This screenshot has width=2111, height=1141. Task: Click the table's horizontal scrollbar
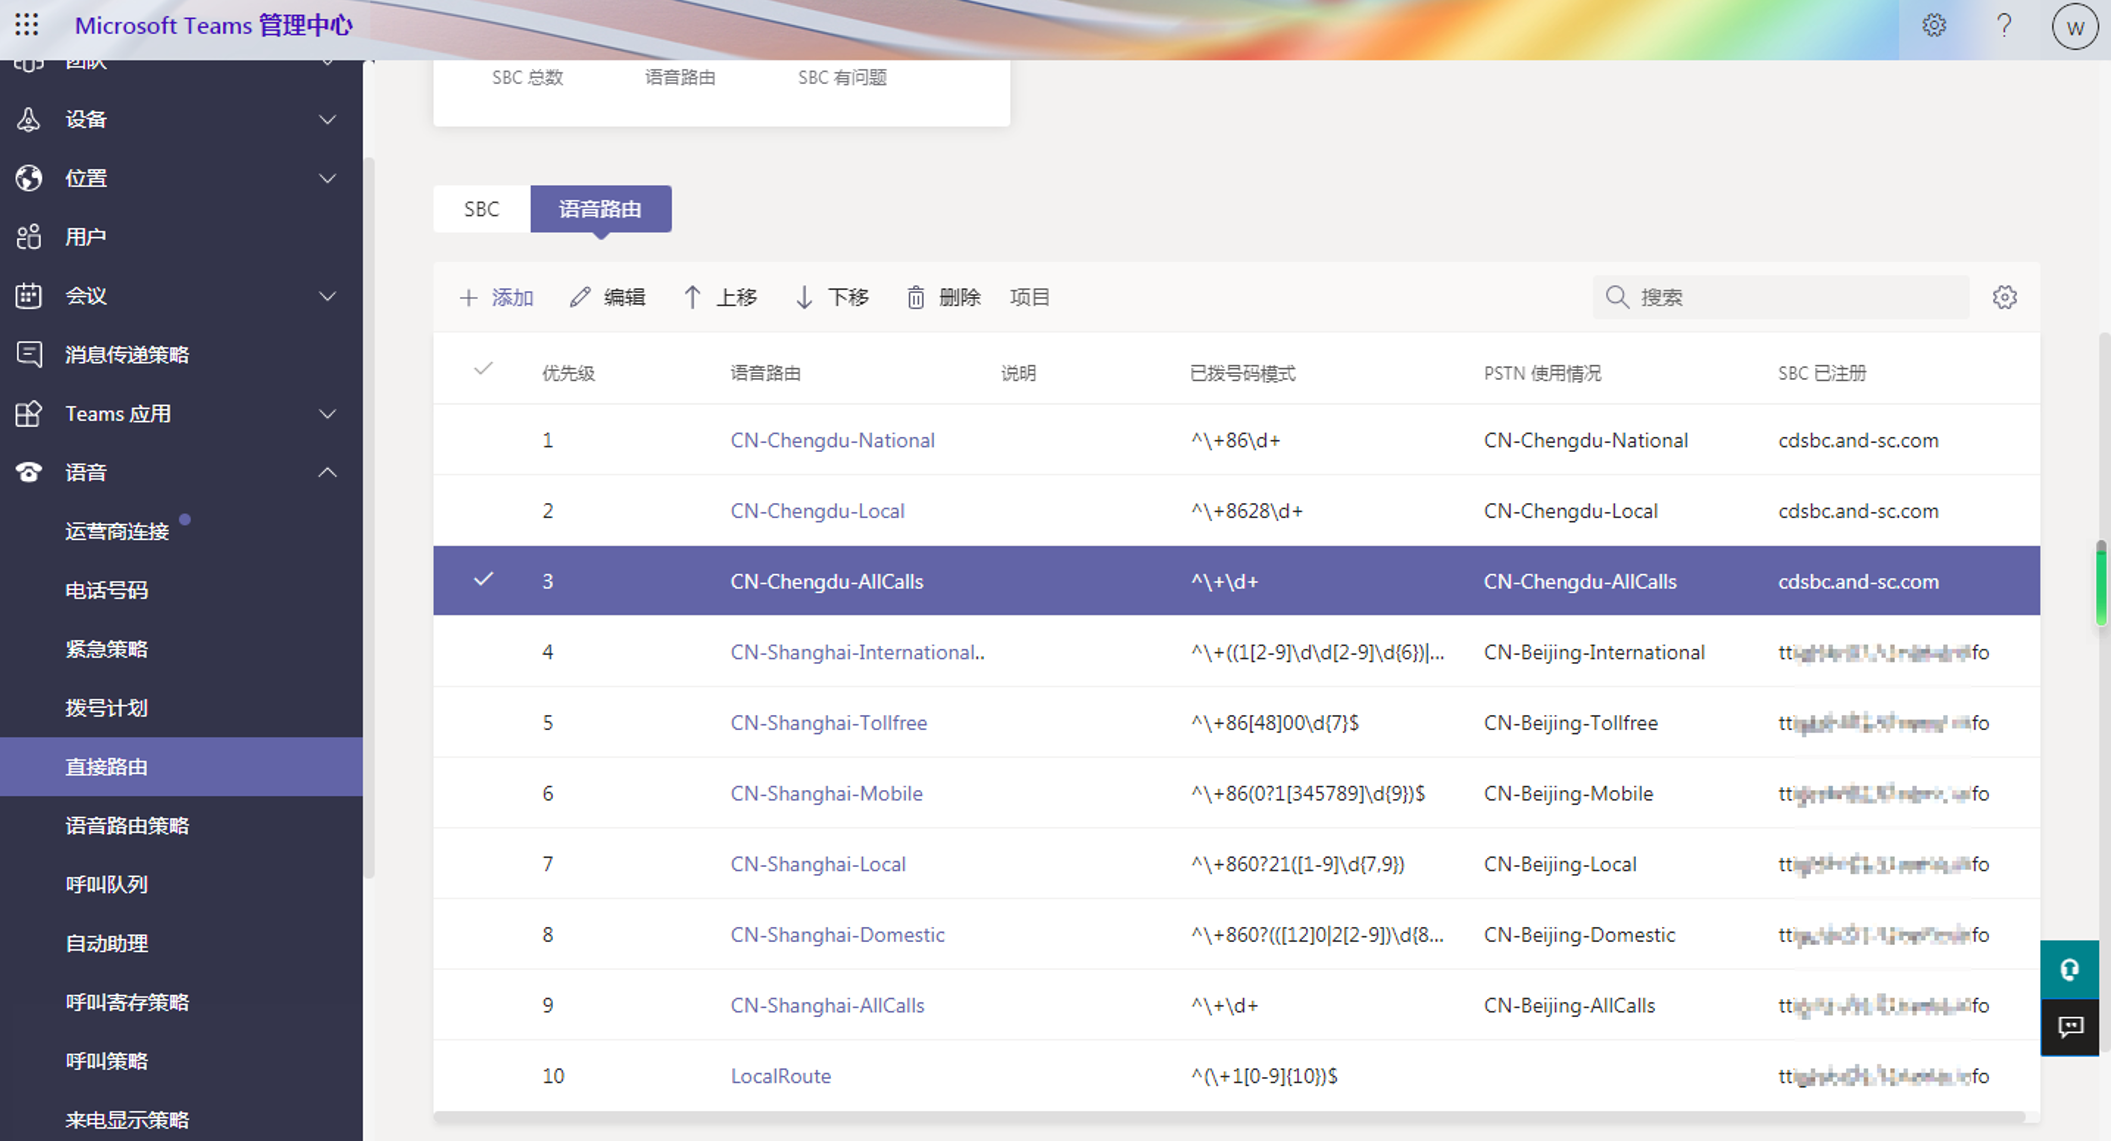pyautogui.click(x=1229, y=1116)
